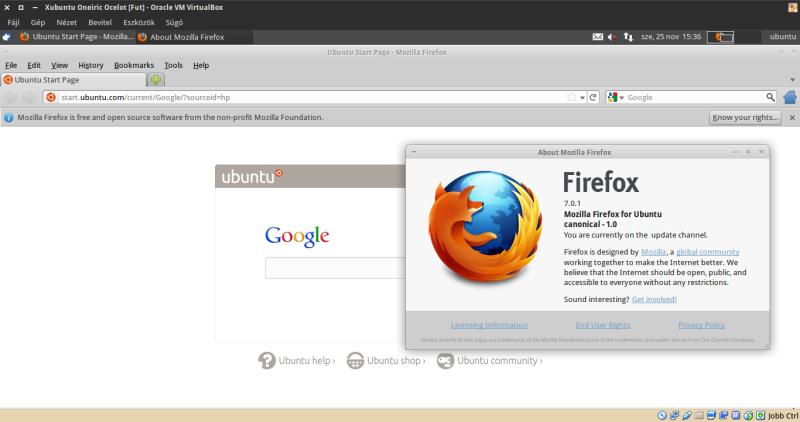The image size is (800, 422).
Task: Click the Google logo on the start page
Action: 297,236
